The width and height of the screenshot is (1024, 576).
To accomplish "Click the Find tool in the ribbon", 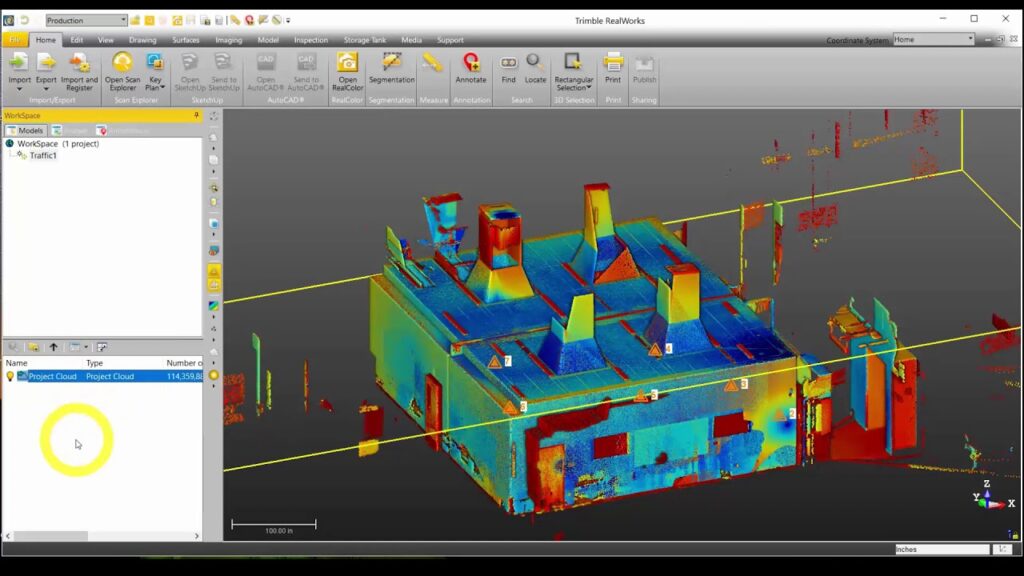I will (508, 70).
